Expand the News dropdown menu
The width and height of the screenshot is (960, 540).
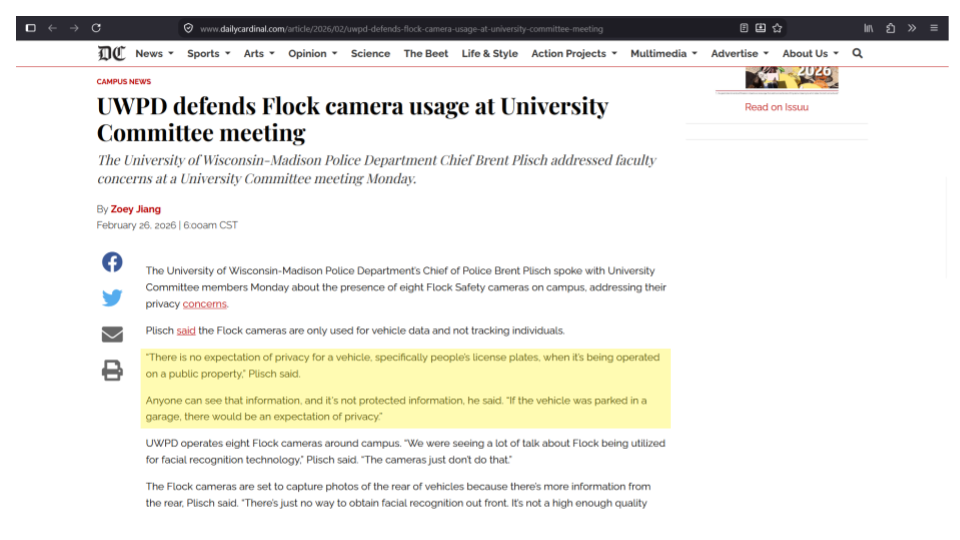(154, 54)
